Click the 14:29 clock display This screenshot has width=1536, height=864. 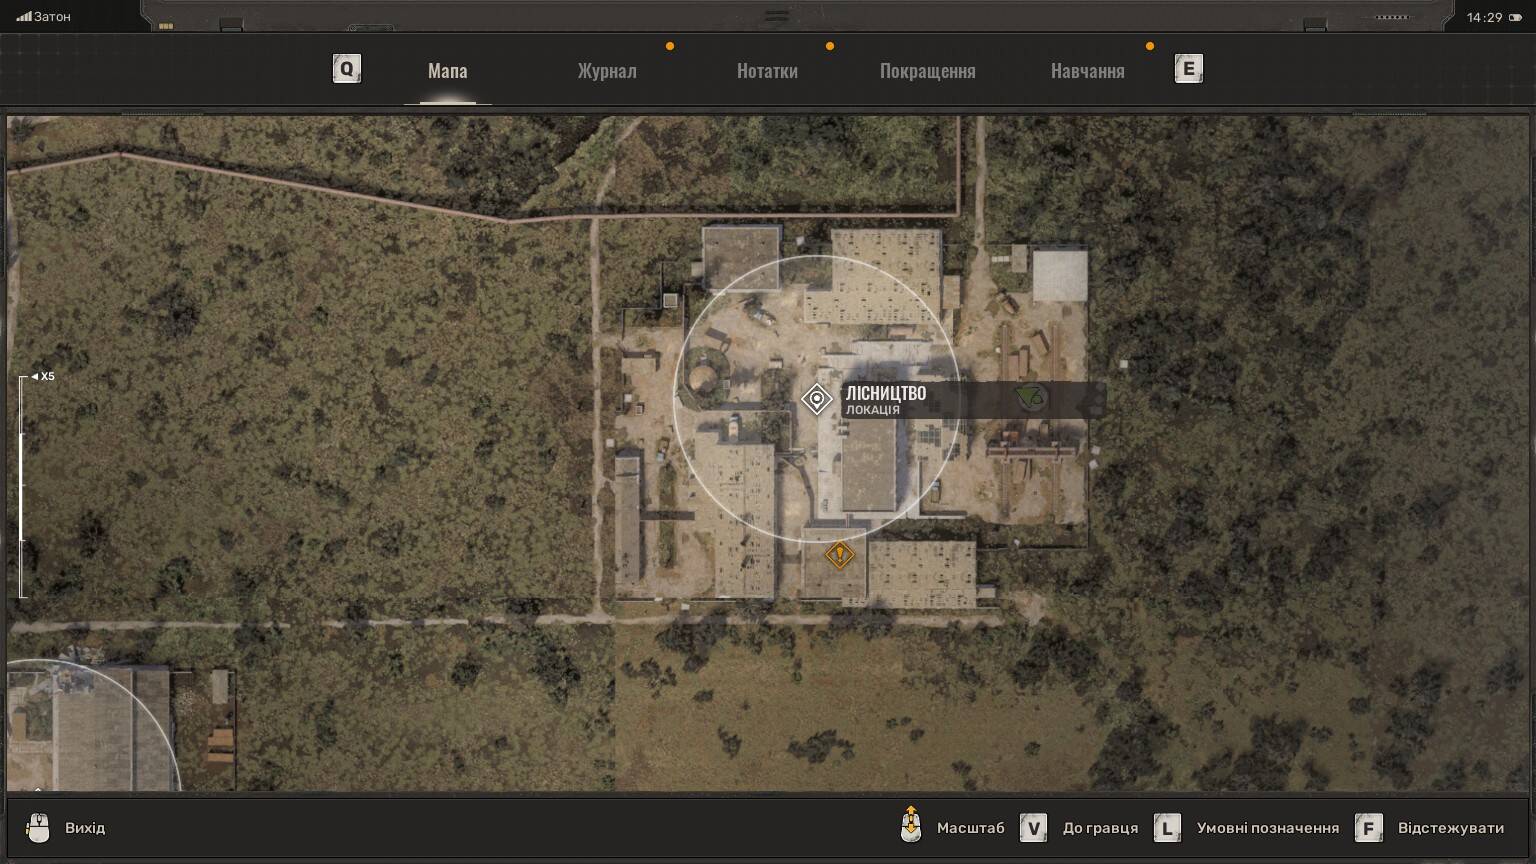pyautogui.click(x=1484, y=17)
